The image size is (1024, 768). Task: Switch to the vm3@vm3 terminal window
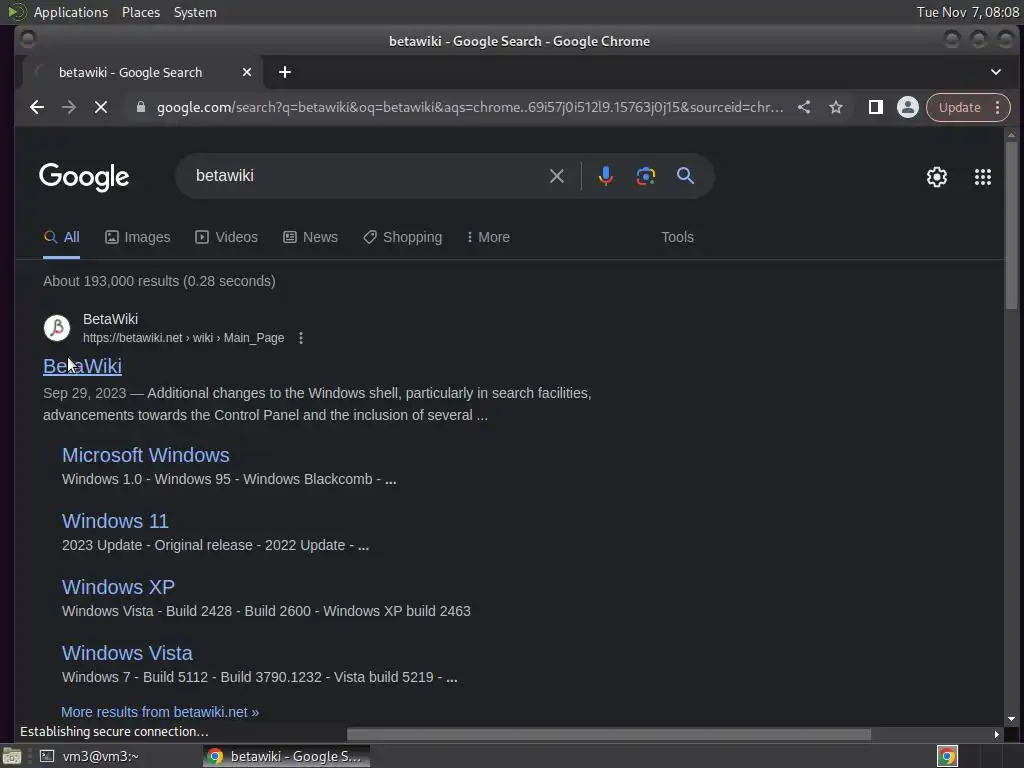click(90, 756)
